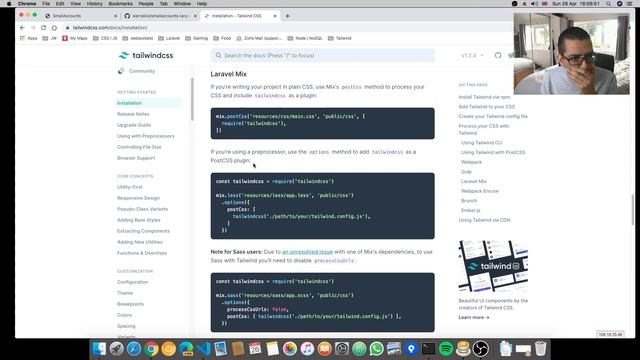Open Terminal from the dock
The height and width of the screenshot is (360, 640).
click(429, 349)
